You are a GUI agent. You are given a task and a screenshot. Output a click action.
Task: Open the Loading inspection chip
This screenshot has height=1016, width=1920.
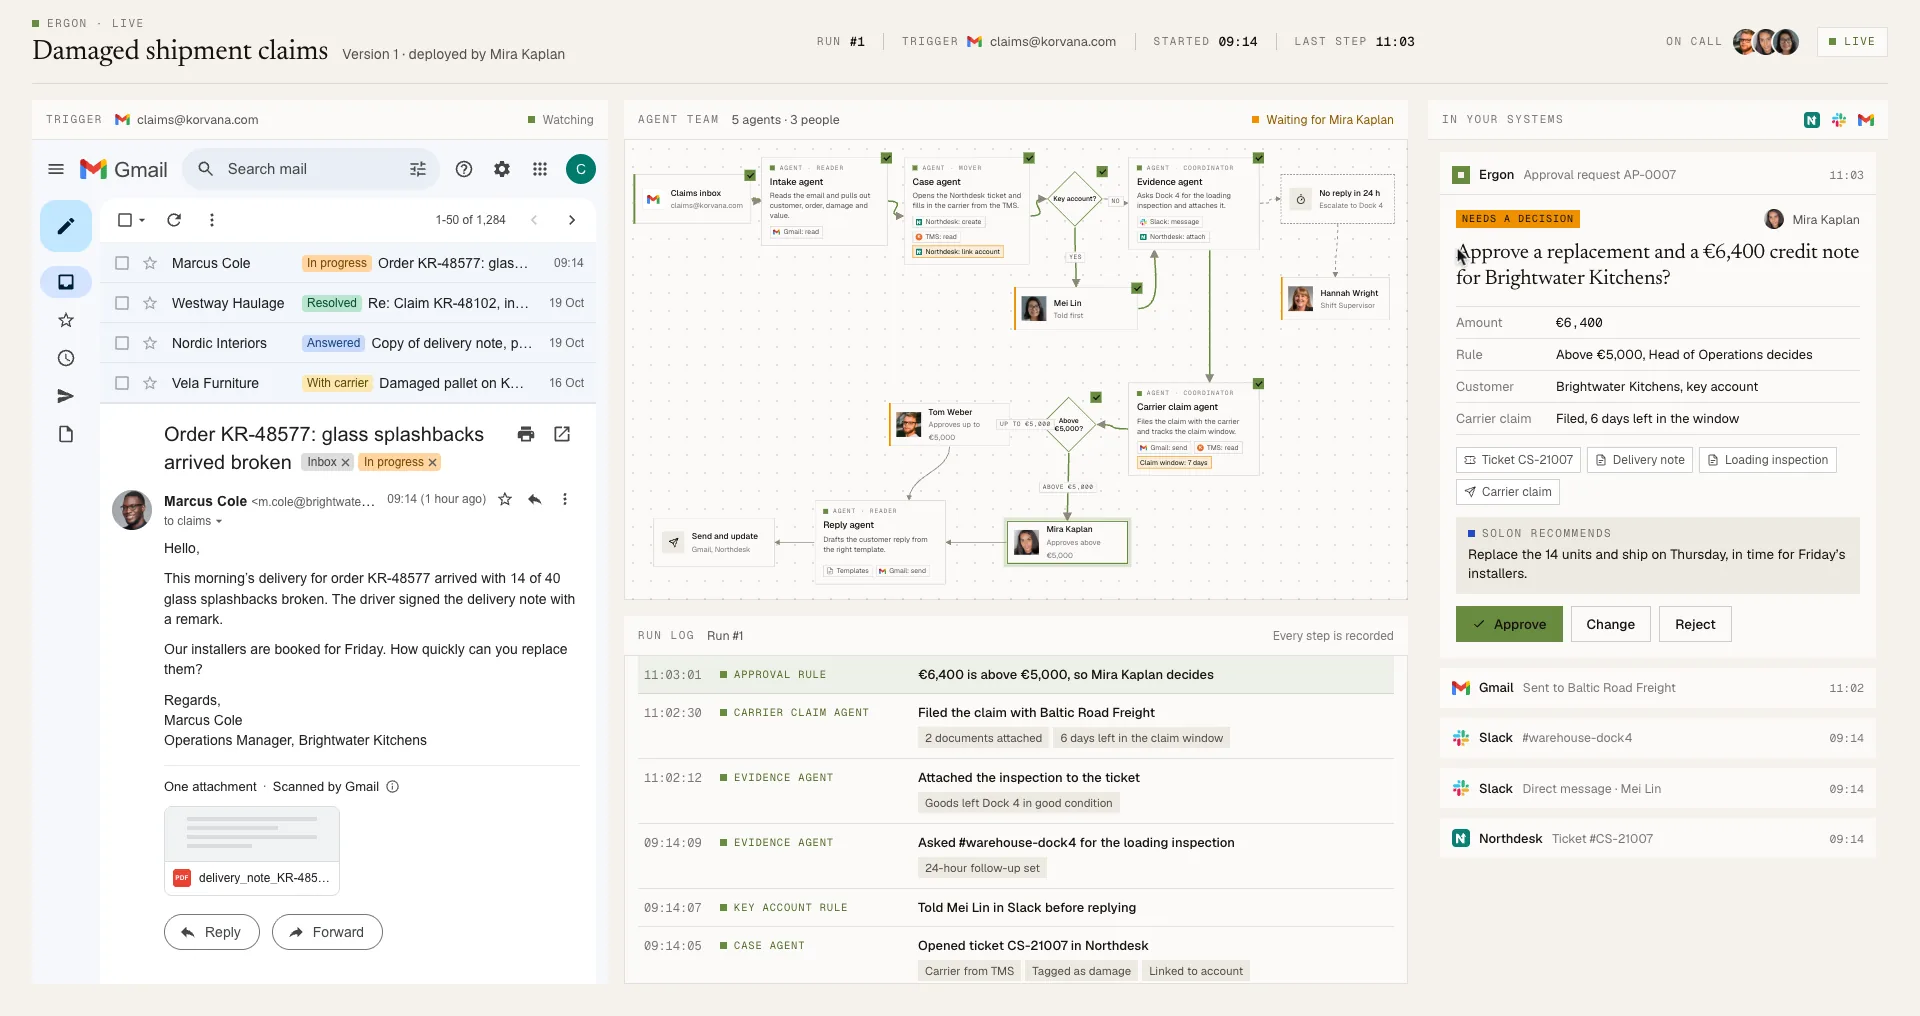[1767, 460]
